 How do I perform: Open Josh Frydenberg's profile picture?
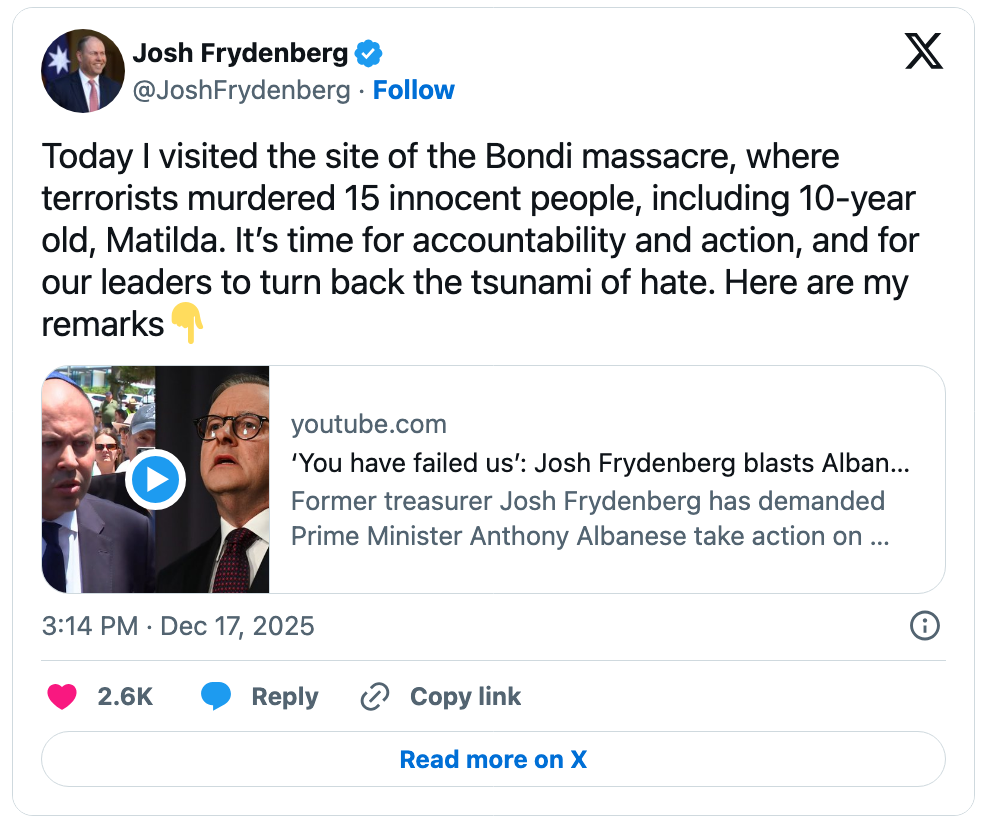pyautogui.click(x=83, y=71)
